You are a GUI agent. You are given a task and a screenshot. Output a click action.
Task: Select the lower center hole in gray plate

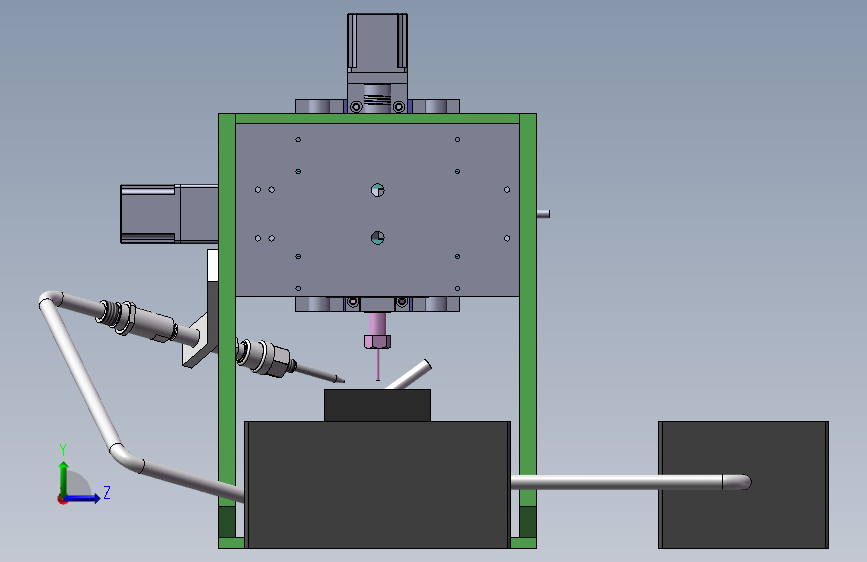tap(378, 238)
